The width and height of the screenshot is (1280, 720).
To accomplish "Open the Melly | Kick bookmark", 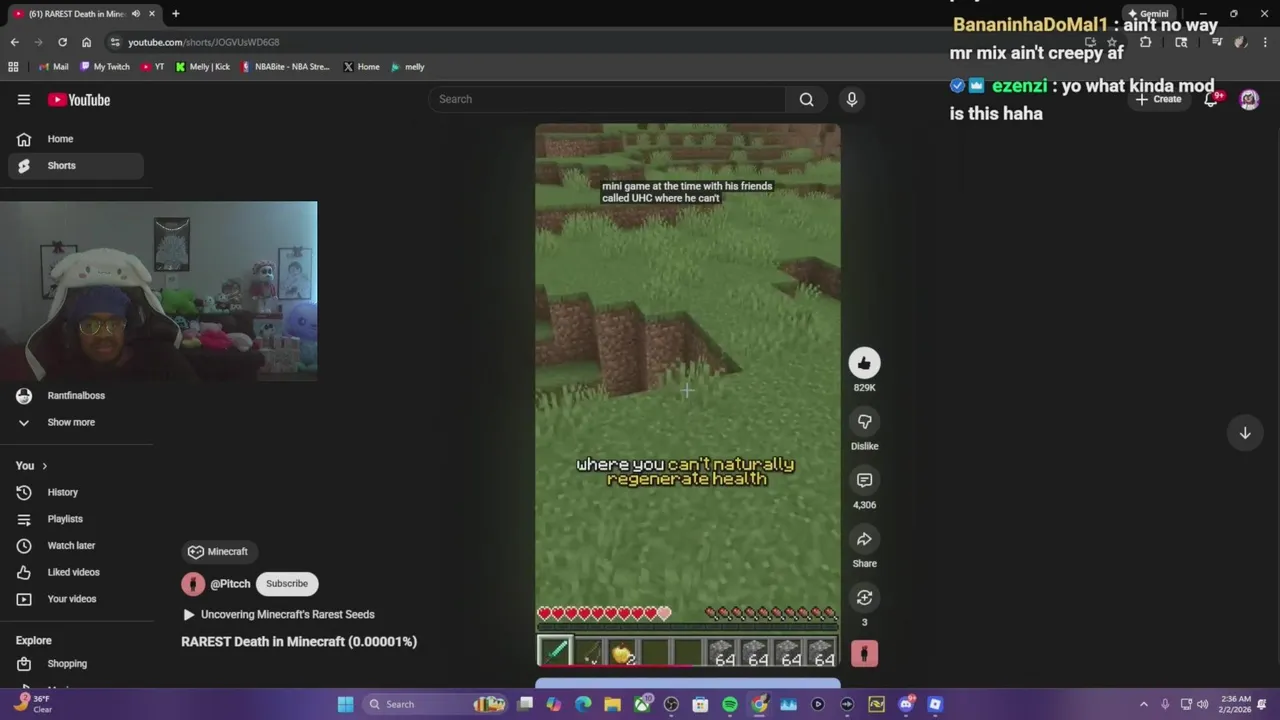I will tap(203, 67).
